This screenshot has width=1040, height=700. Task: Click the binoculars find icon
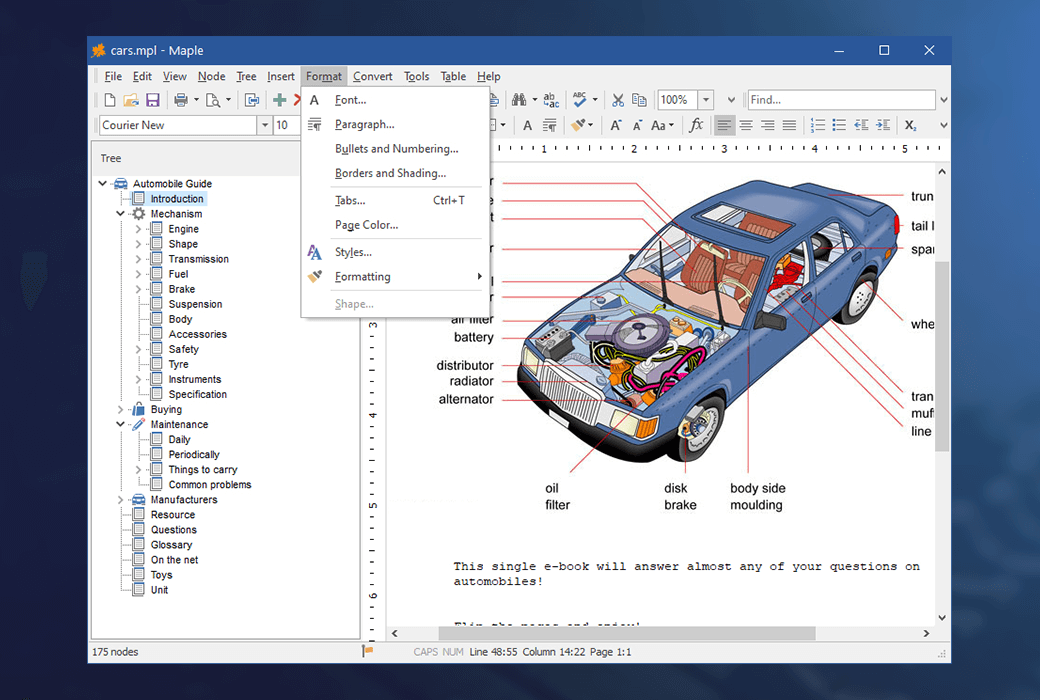tap(519, 100)
